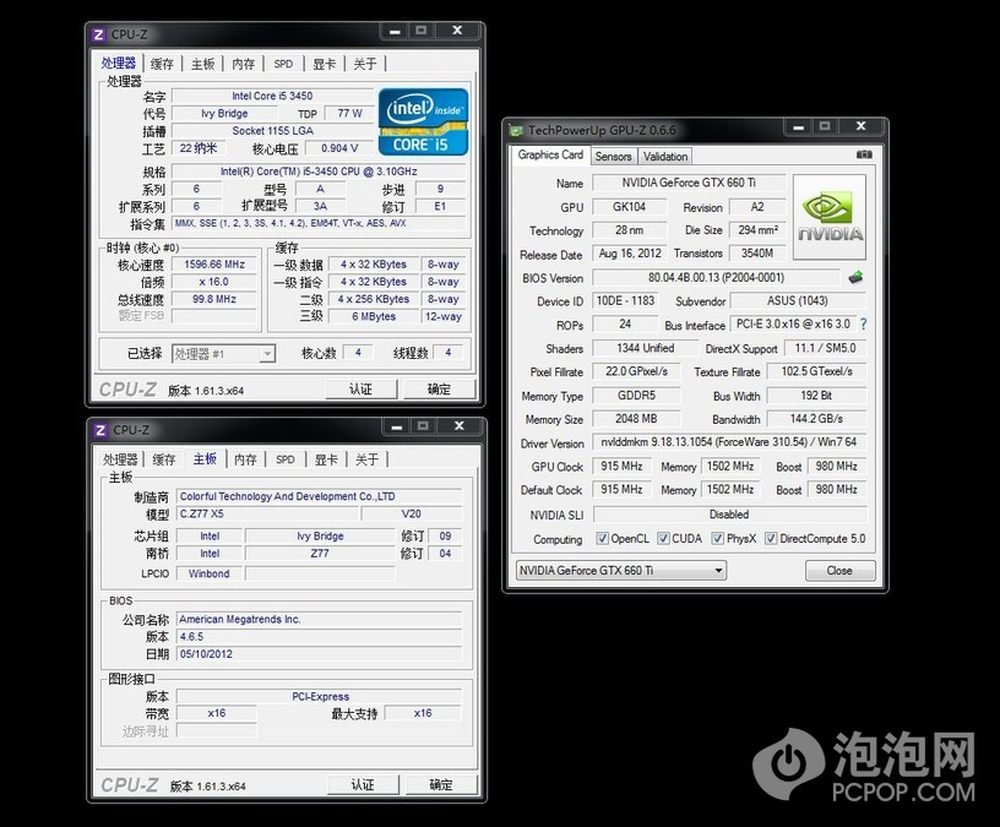Click the bottom CPU-Z title bar icon
The width and height of the screenshot is (1000, 827).
click(99, 430)
